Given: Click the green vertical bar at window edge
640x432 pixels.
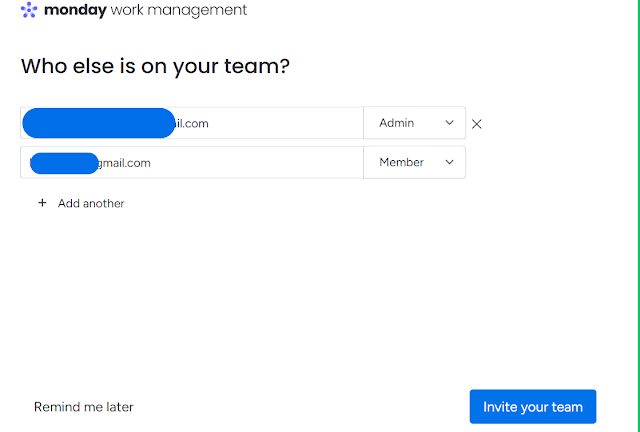Looking at the screenshot, I should pyautogui.click(x=638, y=216).
